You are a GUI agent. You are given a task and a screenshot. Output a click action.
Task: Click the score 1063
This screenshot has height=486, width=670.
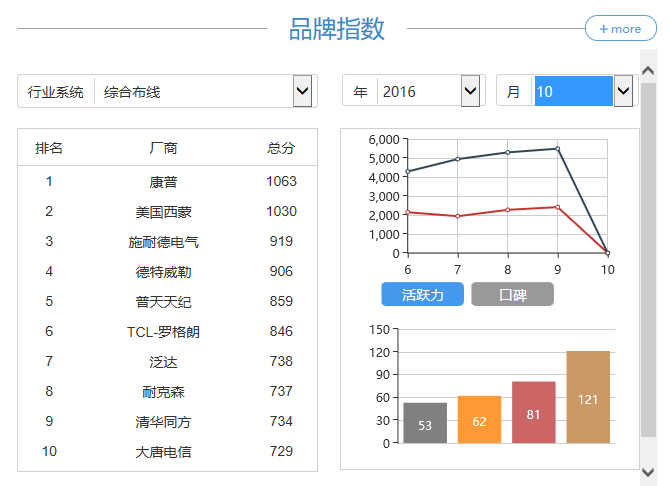tap(281, 181)
